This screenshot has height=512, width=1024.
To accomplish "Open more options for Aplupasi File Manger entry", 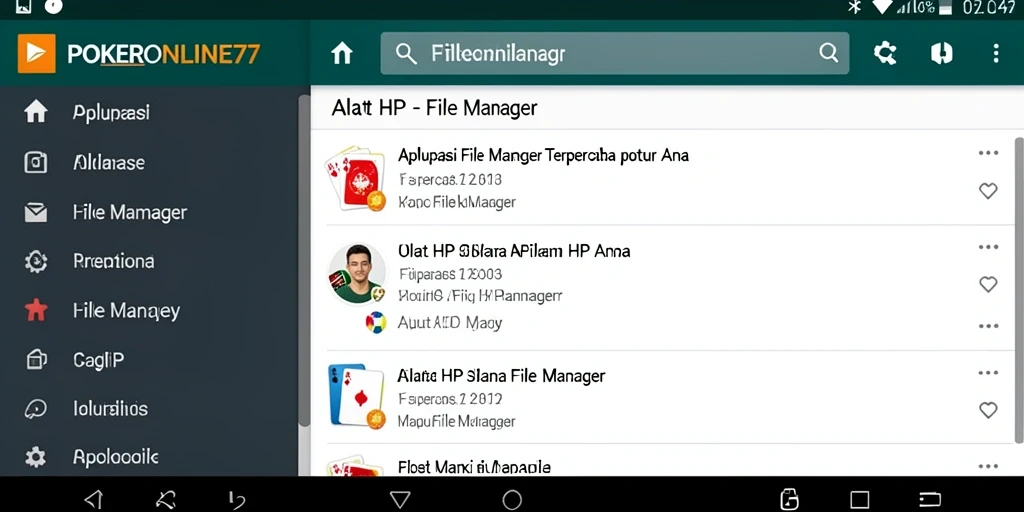I will (x=988, y=153).
